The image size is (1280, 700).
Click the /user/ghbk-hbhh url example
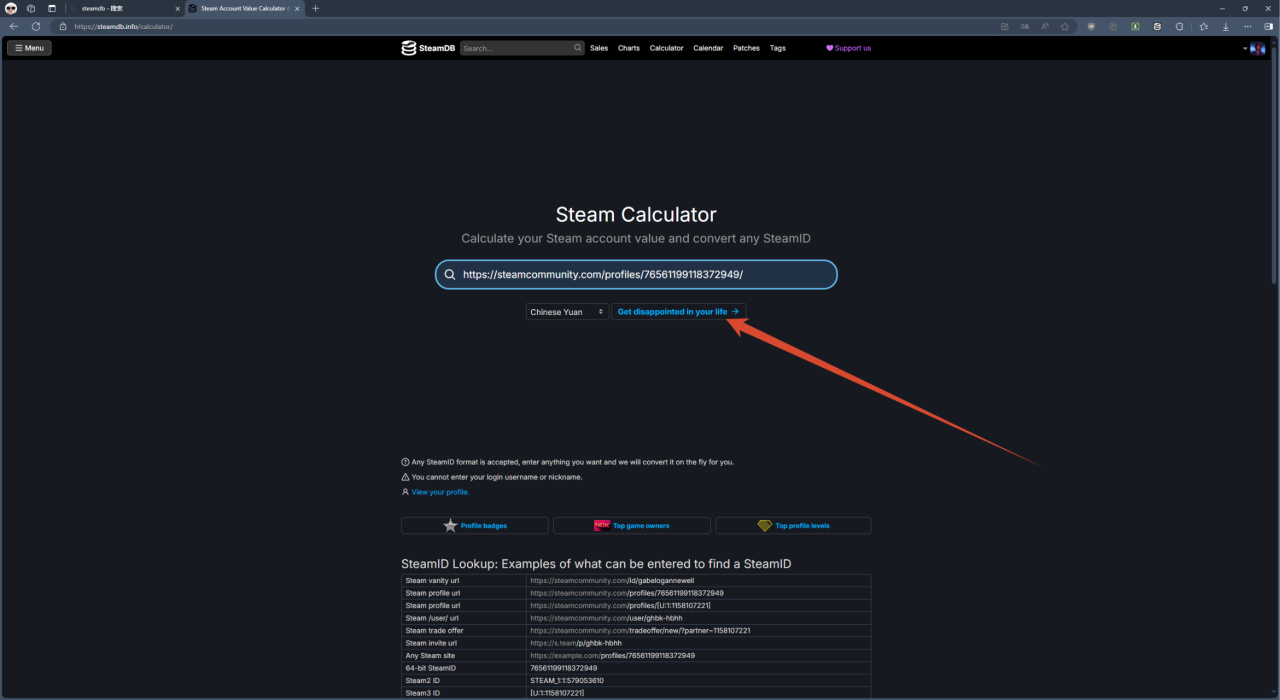606,618
